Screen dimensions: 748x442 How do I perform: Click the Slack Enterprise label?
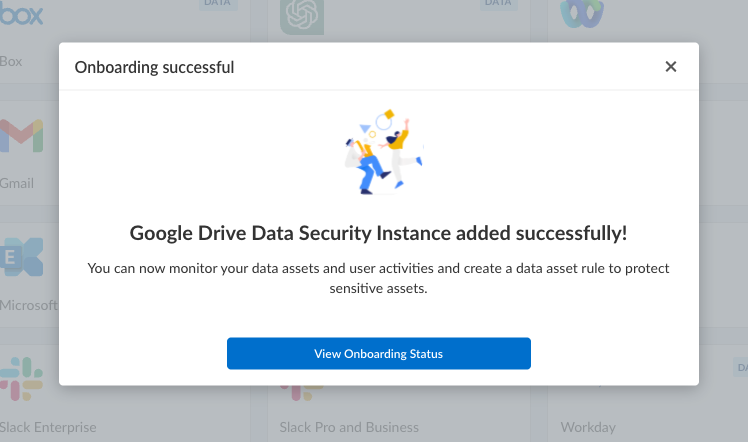click(x=48, y=427)
